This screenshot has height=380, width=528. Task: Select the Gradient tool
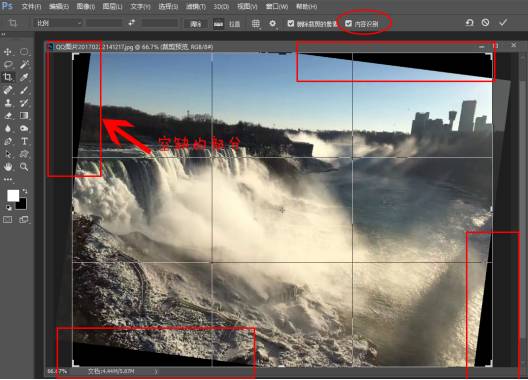click(x=24, y=116)
